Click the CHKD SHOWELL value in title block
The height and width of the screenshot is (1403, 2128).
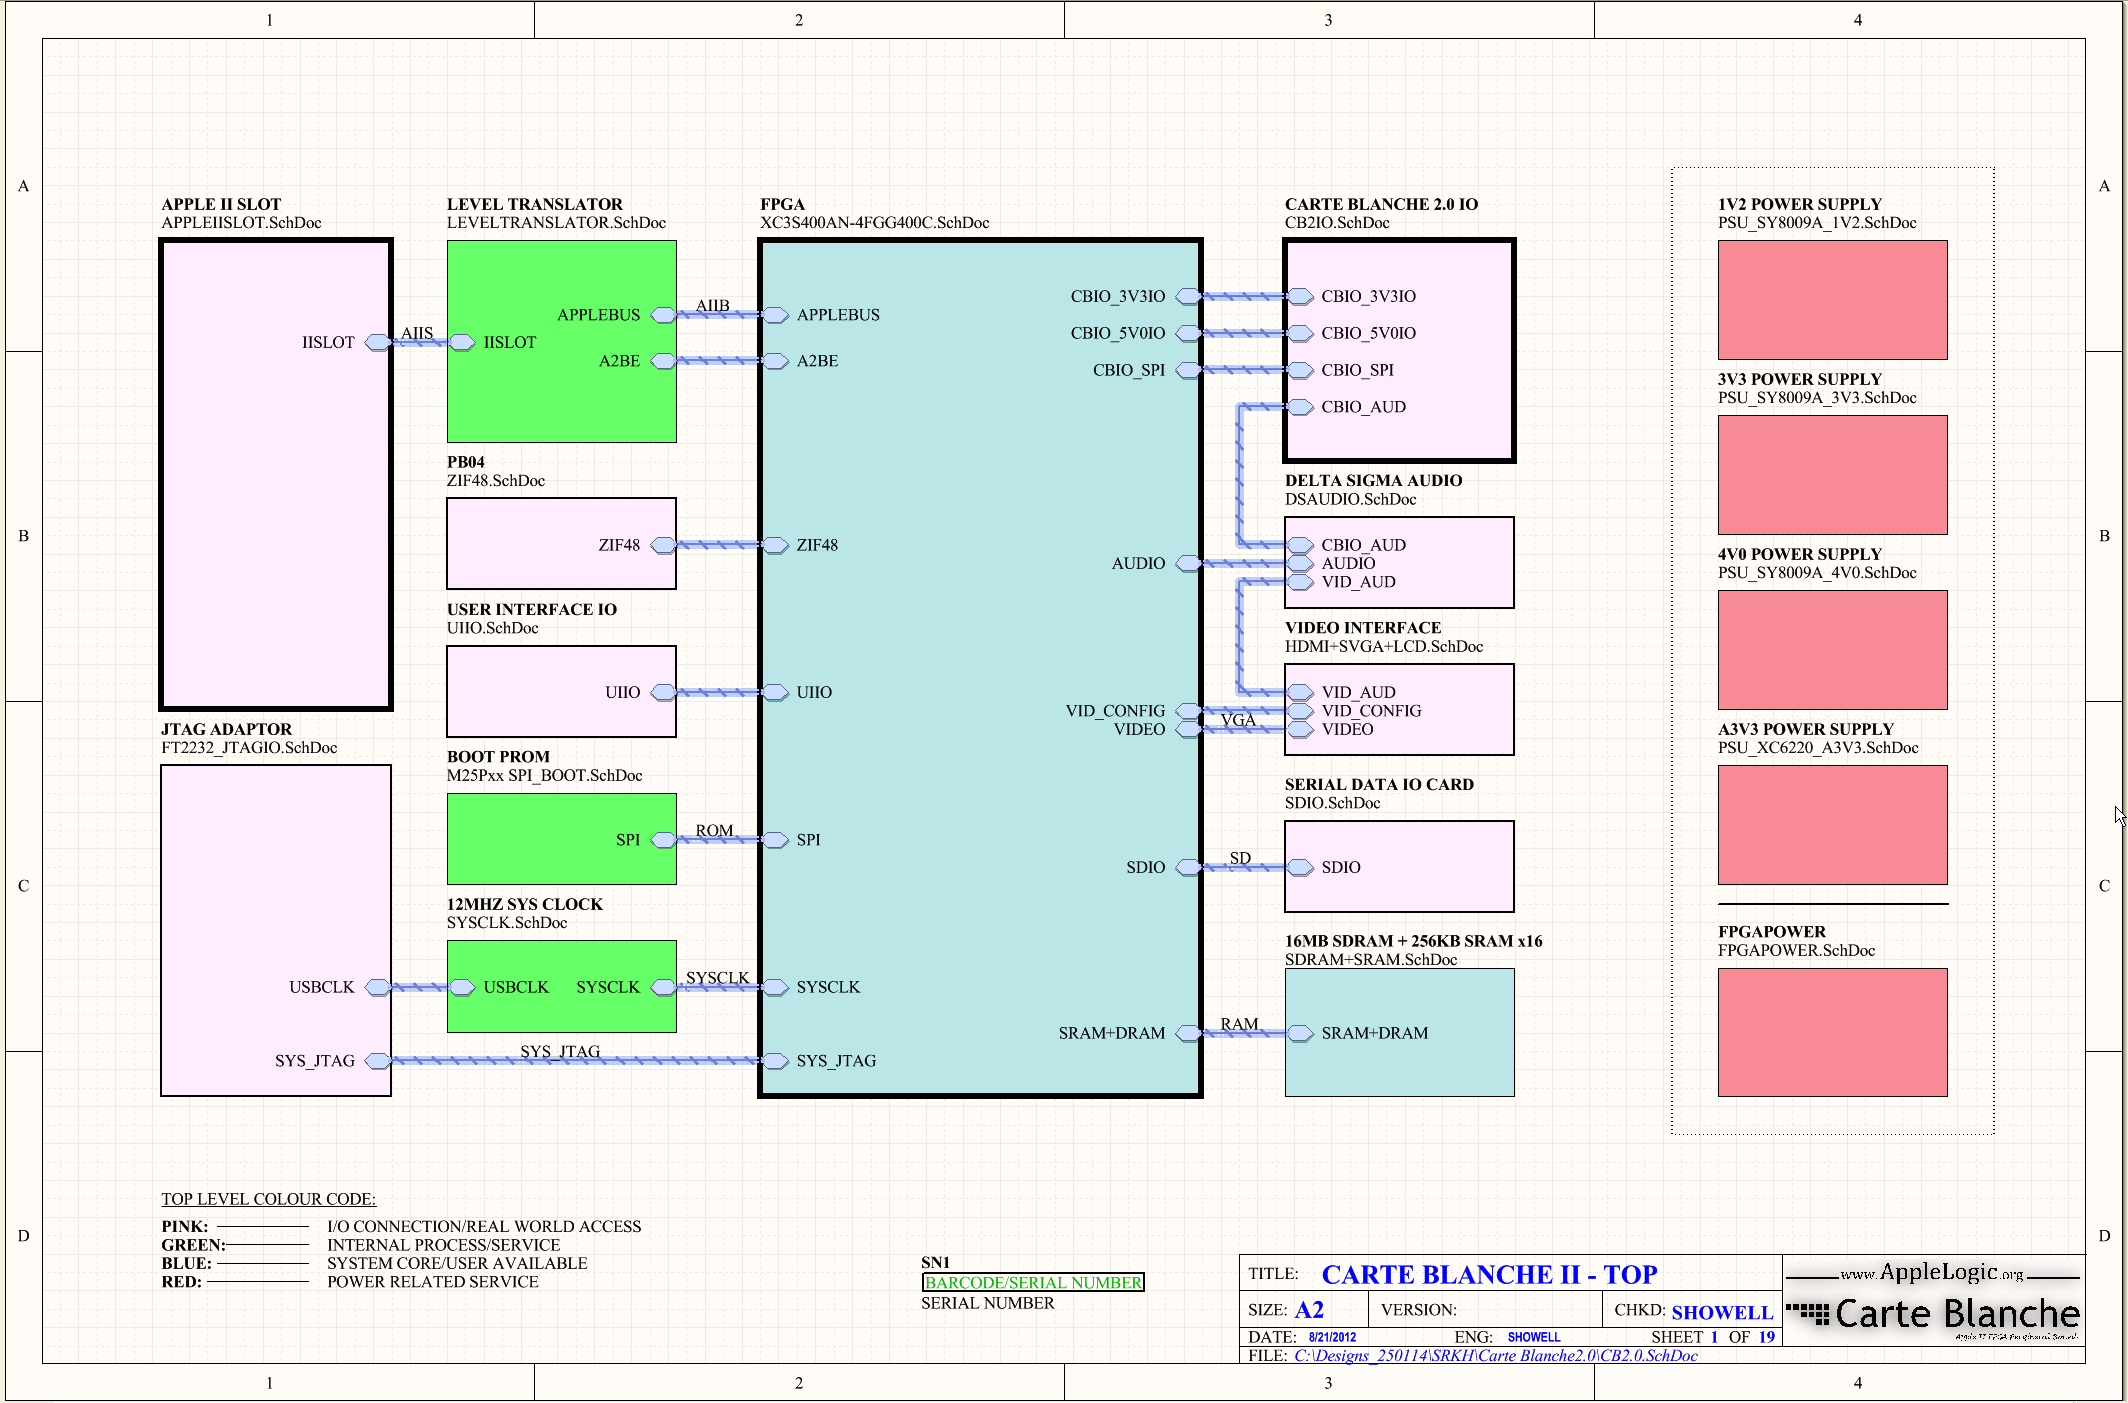tap(1722, 1312)
